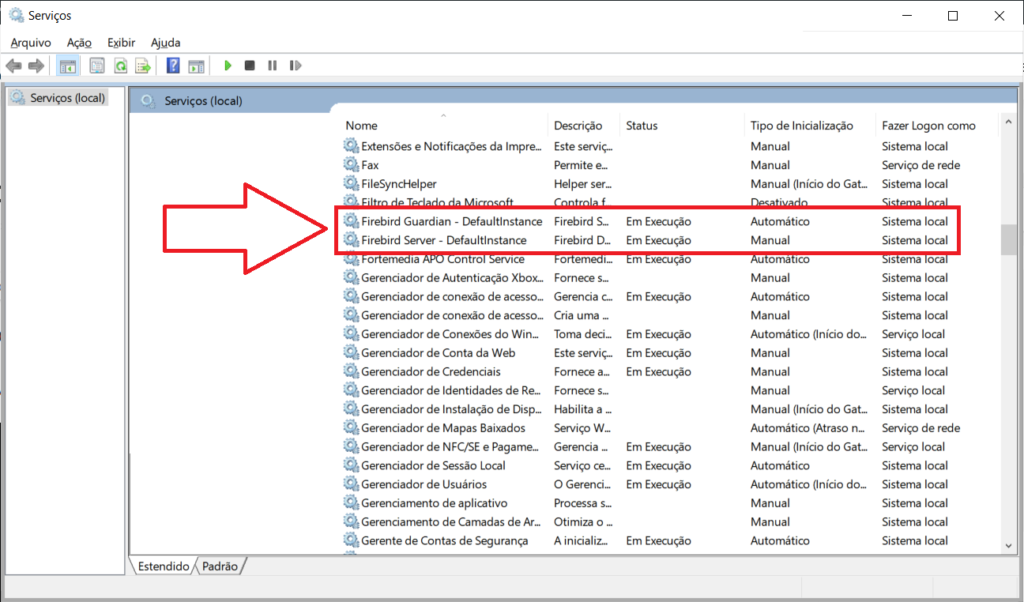Click the Forward arrow in the toolbar
The height and width of the screenshot is (602, 1024).
click(x=36, y=66)
